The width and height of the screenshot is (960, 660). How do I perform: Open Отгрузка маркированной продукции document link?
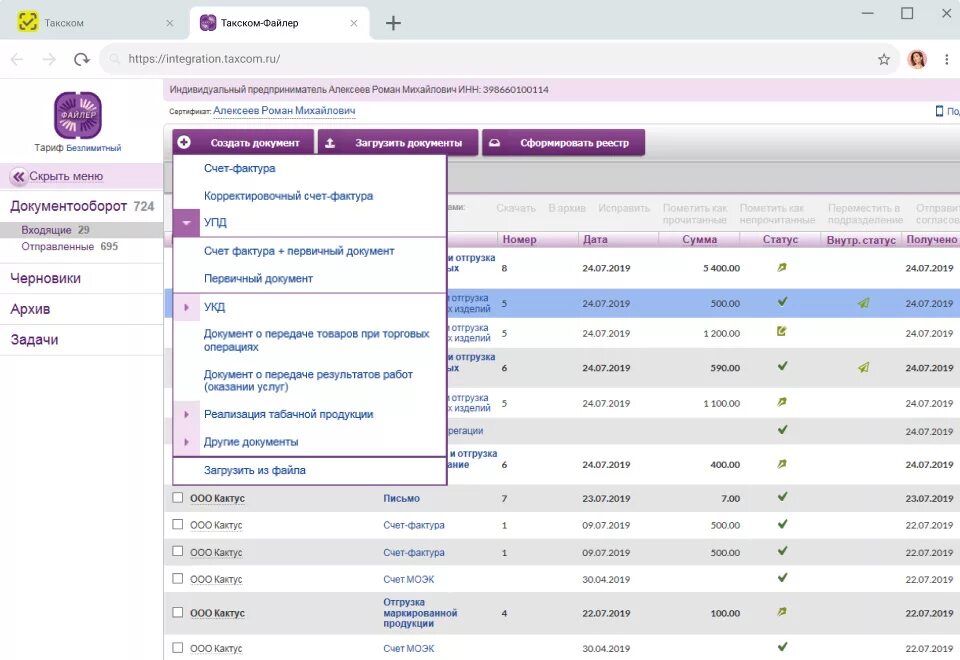(x=420, y=613)
